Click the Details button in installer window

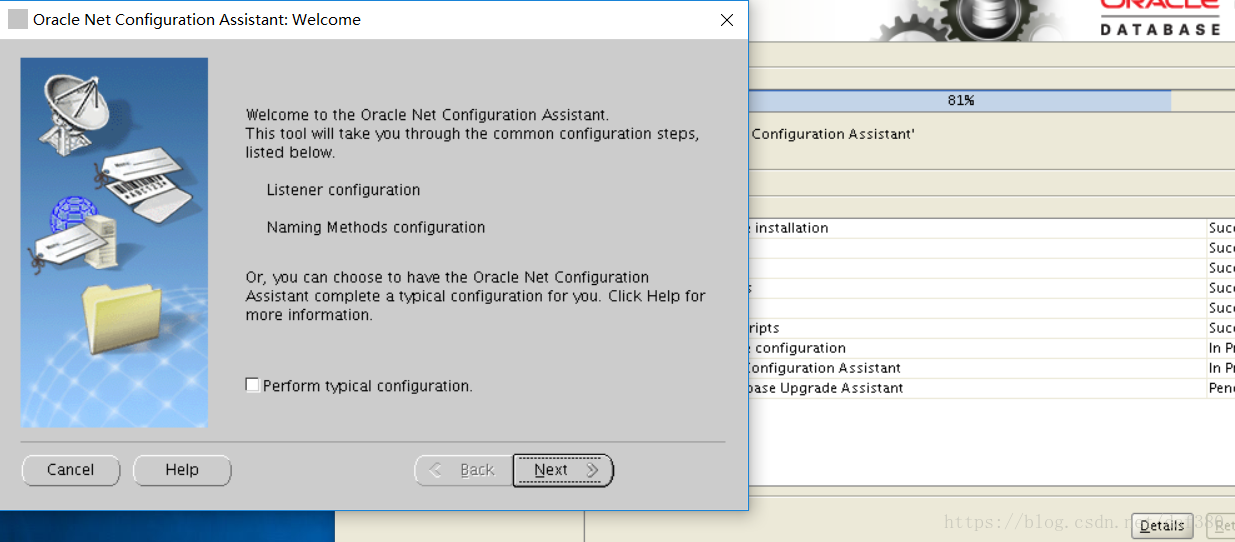[1162, 526]
